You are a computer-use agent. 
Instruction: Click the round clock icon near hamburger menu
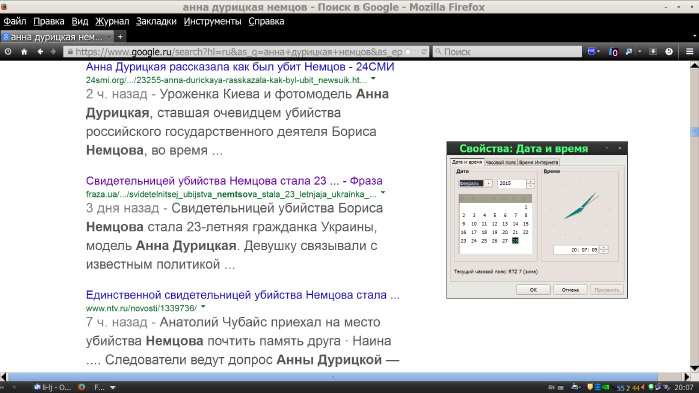point(669,52)
